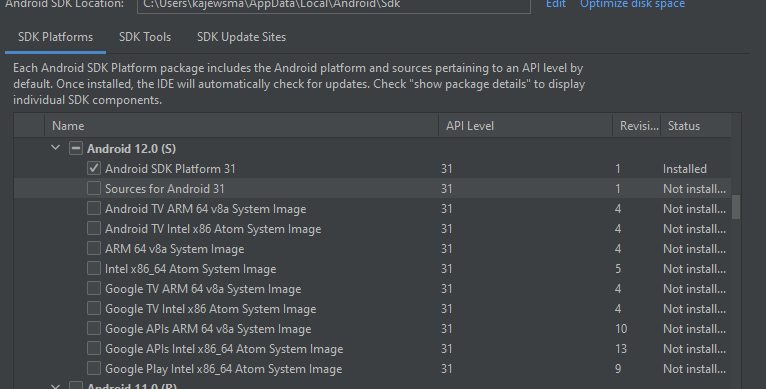Image resolution: width=766 pixels, height=389 pixels.
Task: Check Google Play Intel x86_64 Atom System Image
Action: 94,368
